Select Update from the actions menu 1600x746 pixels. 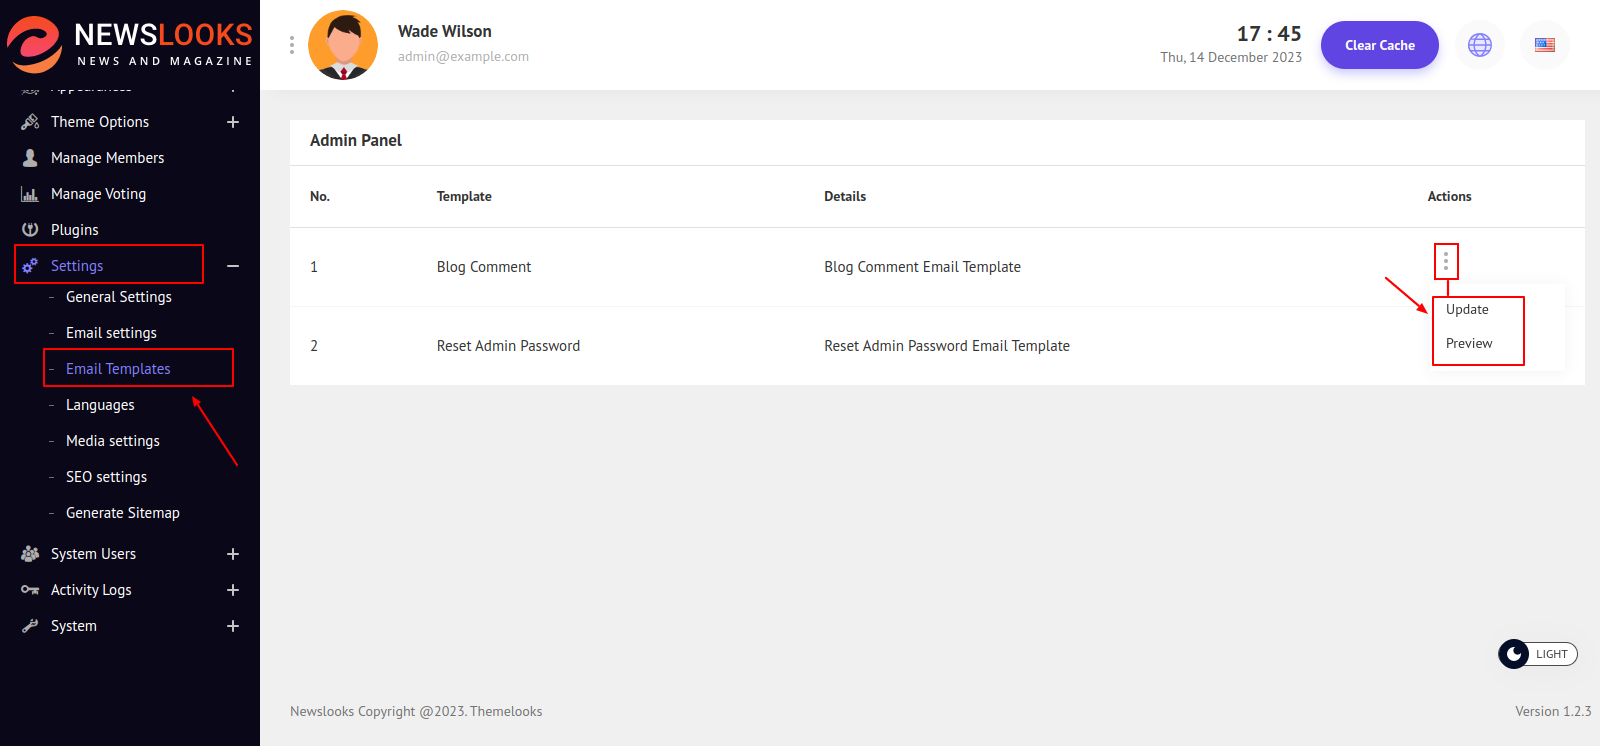(1467, 310)
